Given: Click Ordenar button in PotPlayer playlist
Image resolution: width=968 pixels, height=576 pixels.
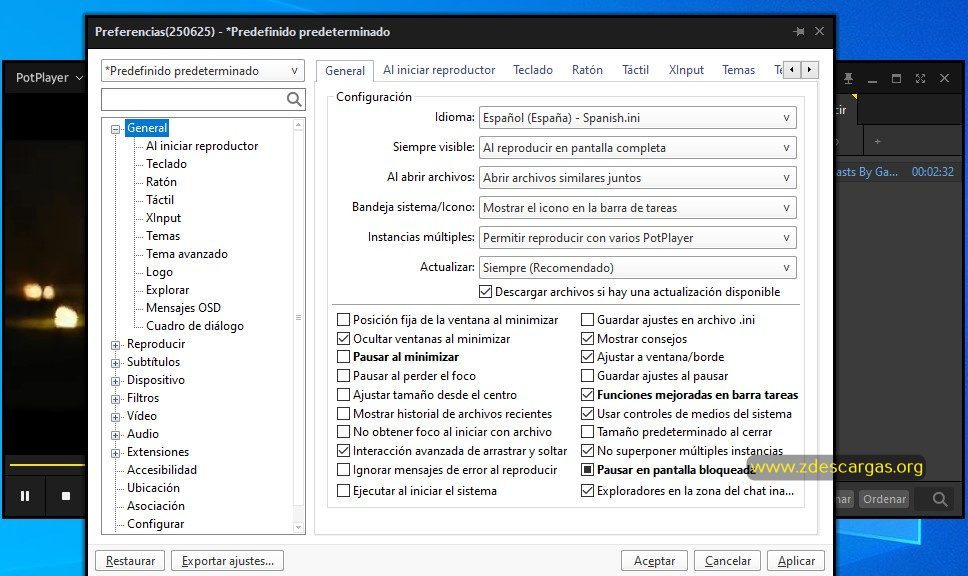Looking at the screenshot, I should 884,499.
